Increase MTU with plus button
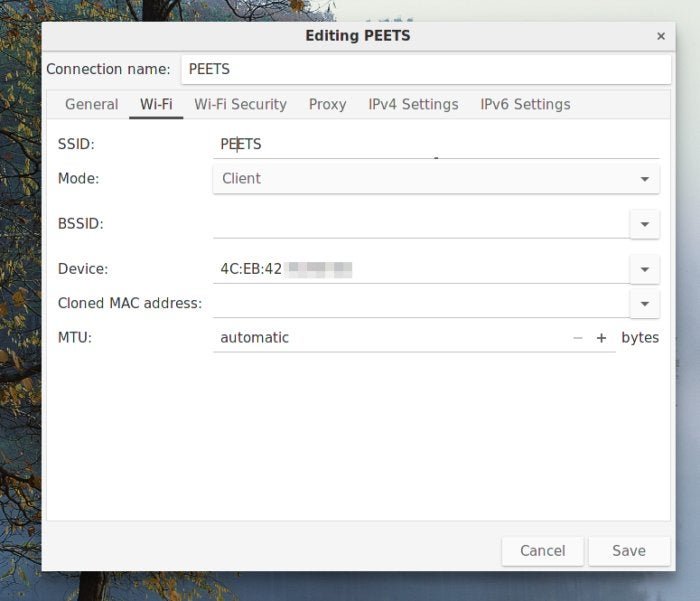700x601 pixels. tap(601, 338)
